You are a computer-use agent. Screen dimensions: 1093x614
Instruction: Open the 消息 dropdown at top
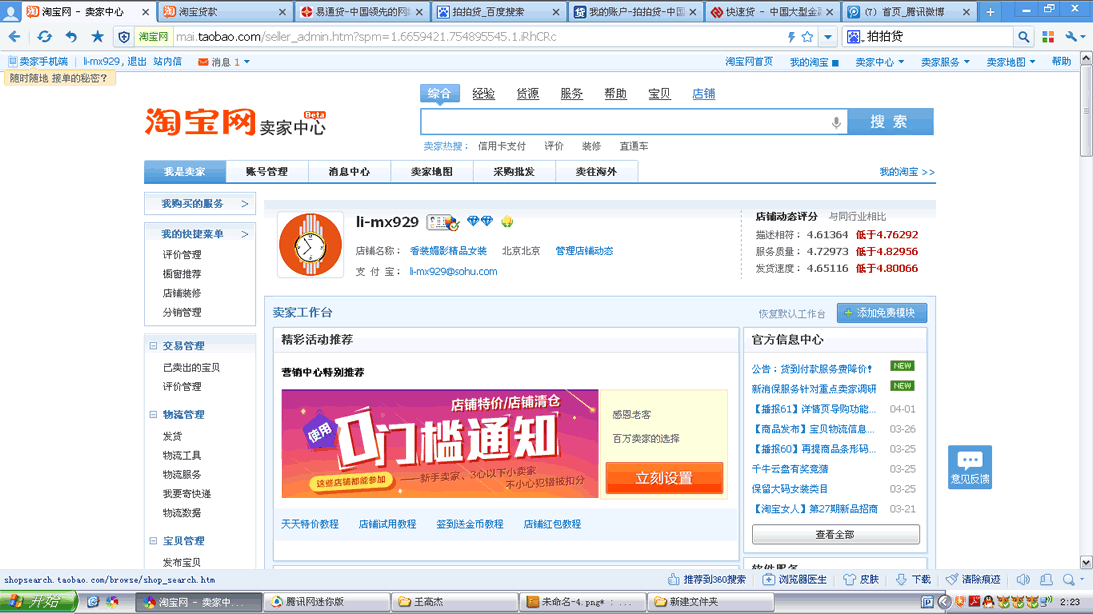(225, 62)
